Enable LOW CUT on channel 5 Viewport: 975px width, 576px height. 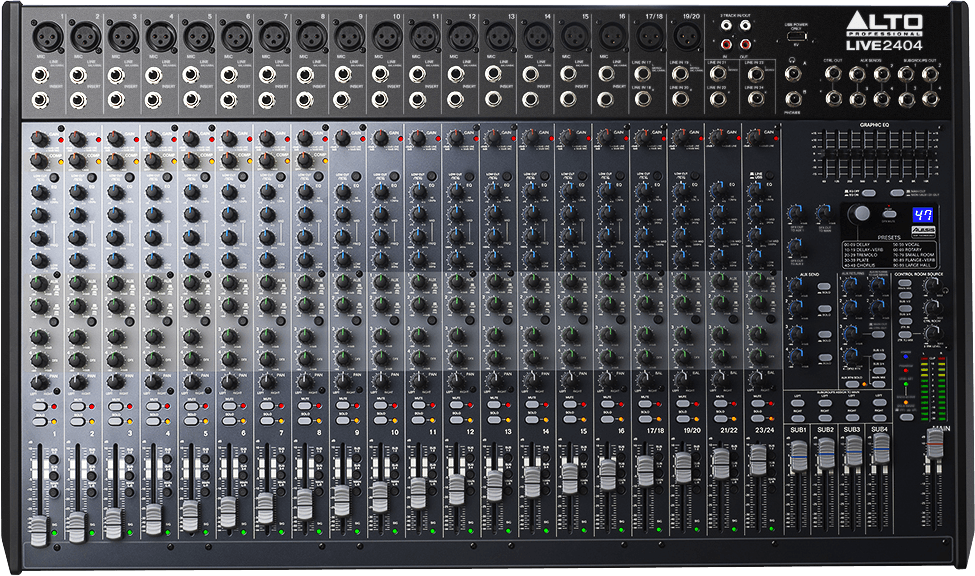(x=206, y=178)
